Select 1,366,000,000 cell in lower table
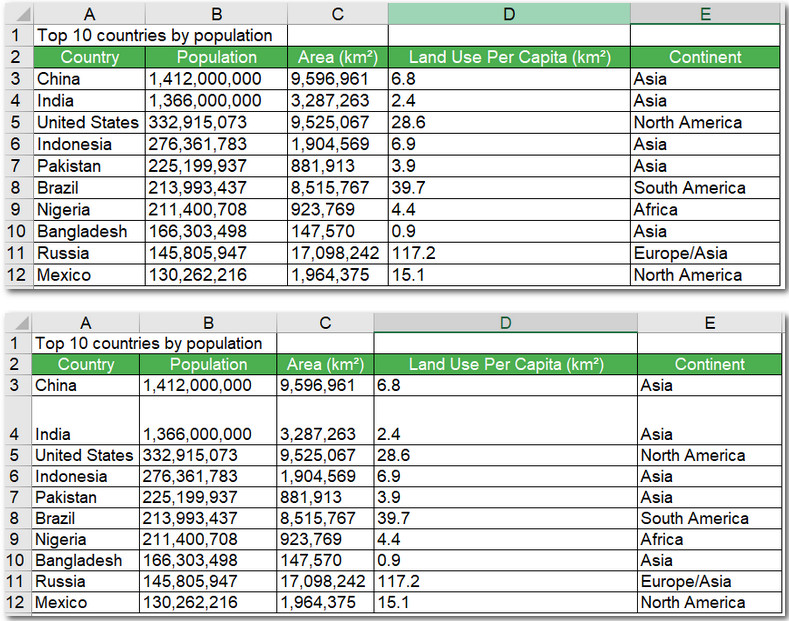The width and height of the screenshot is (789, 621). [x=208, y=420]
